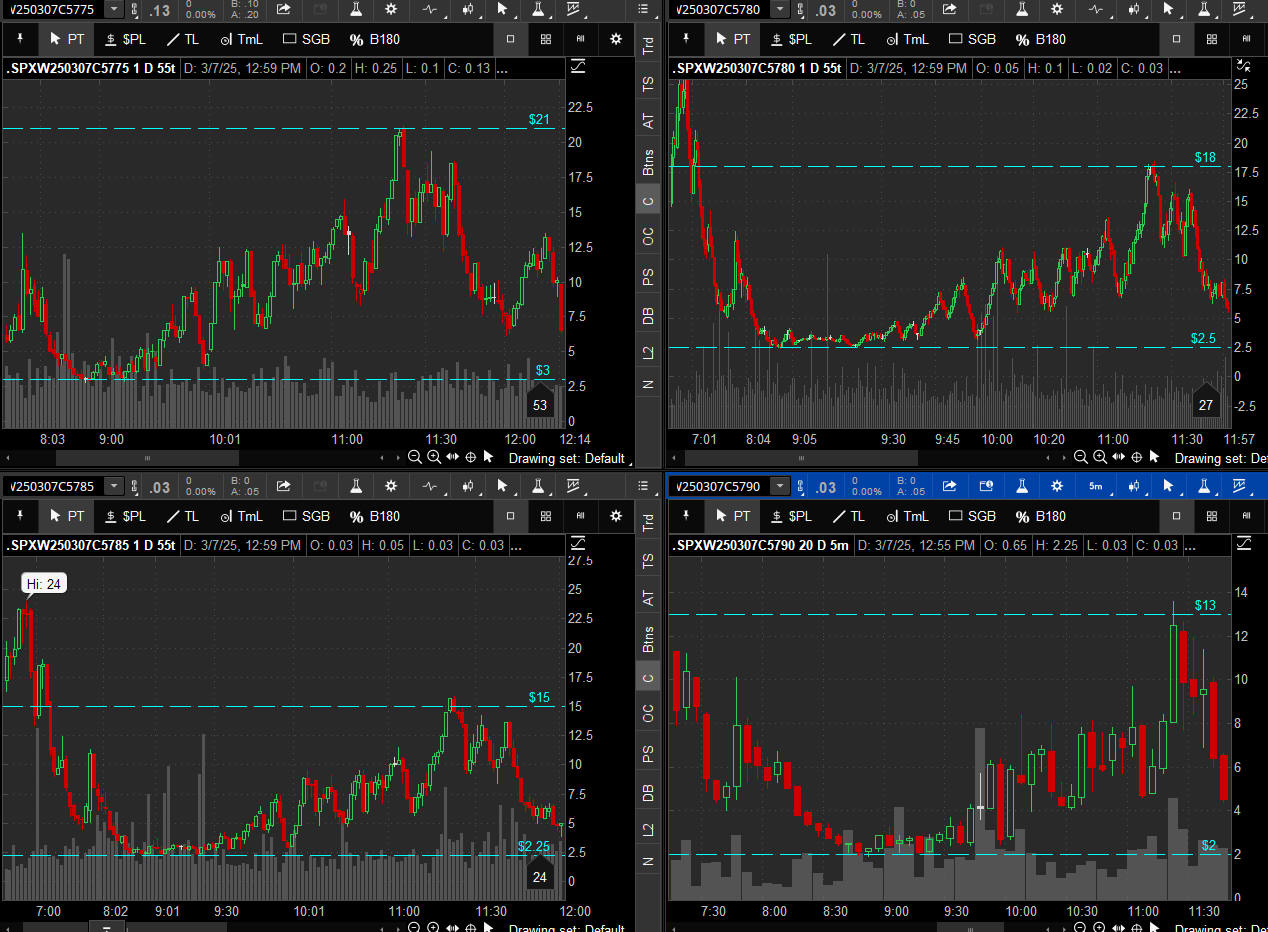1268x932 pixels.
Task: Select B180 percent tool in the C5790 chart
Action: pyautogui.click(x=1040, y=517)
